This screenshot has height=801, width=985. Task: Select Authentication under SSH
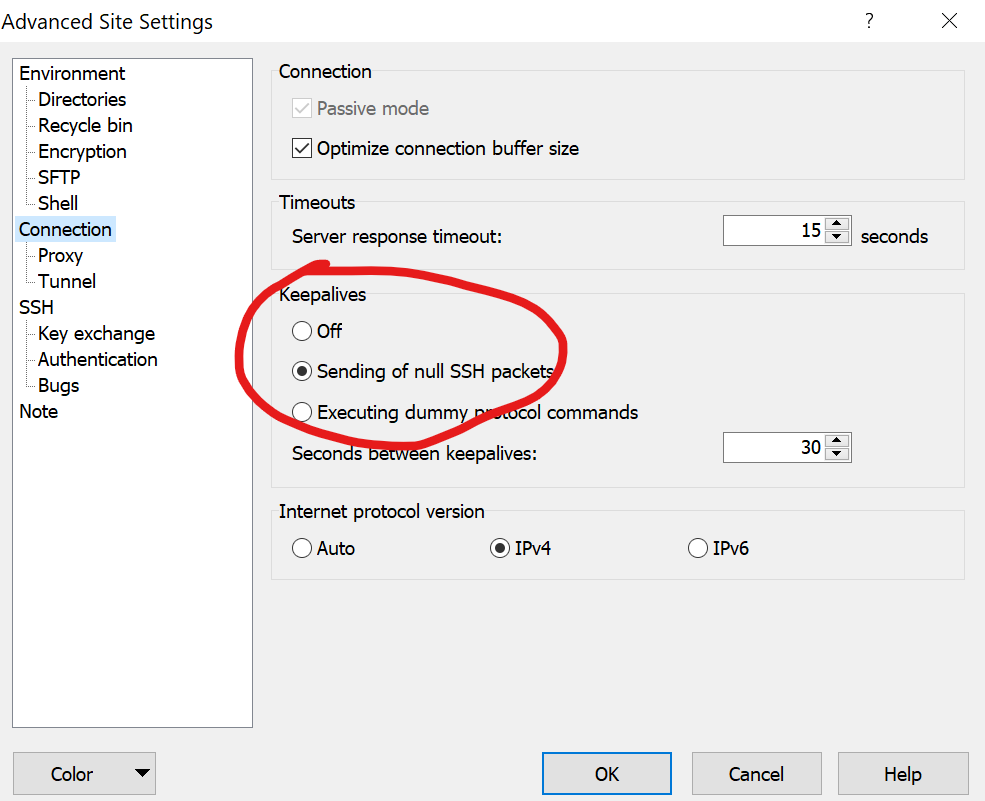point(97,359)
